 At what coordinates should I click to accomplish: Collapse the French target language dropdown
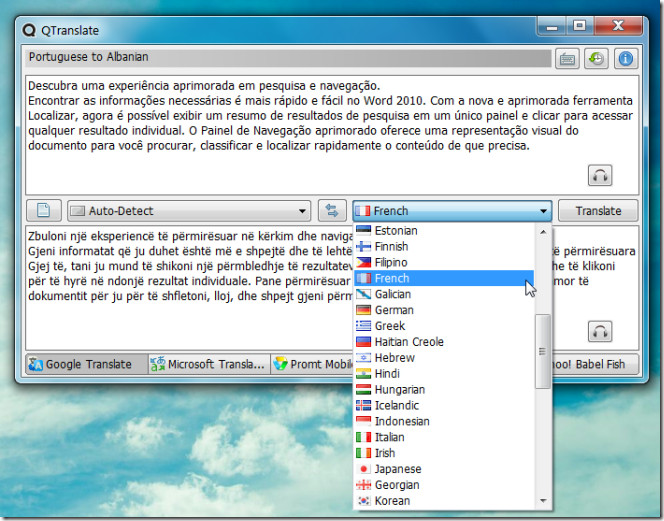452,211
